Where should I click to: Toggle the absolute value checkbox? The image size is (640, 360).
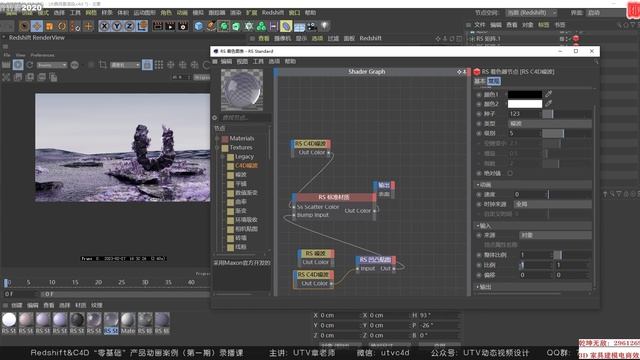(510, 173)
